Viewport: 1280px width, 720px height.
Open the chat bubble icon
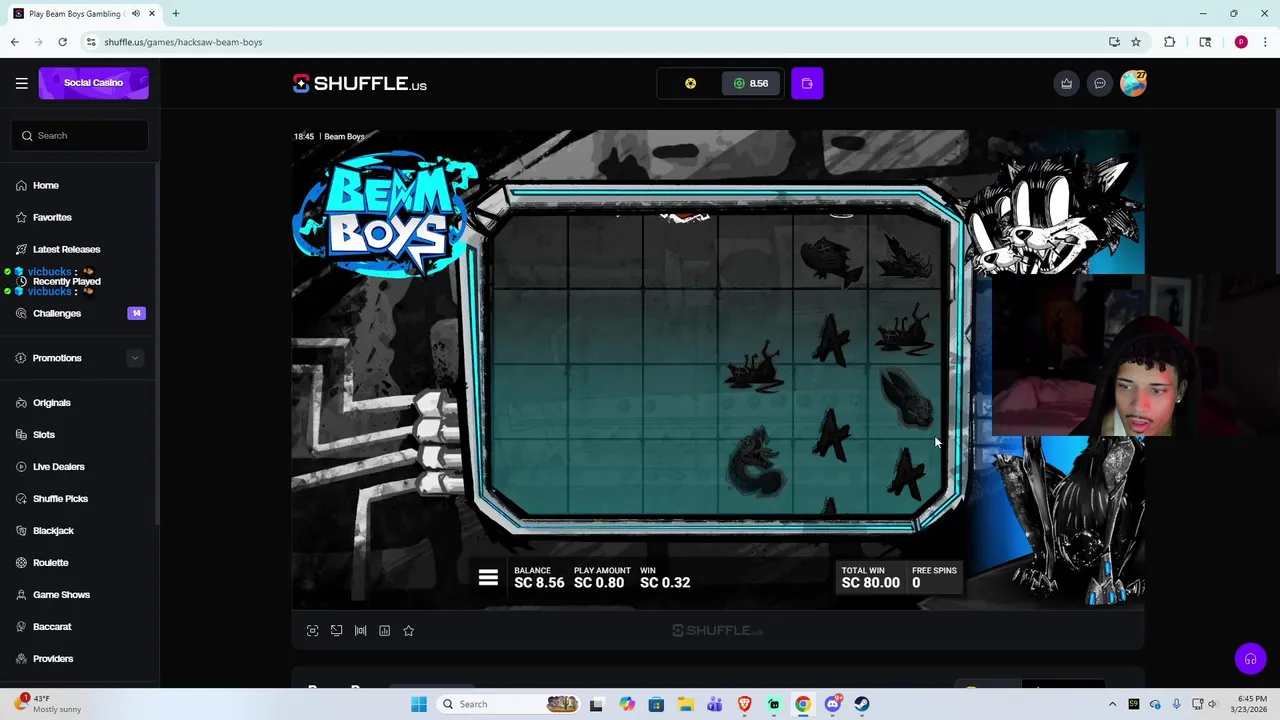click(1099, 83)
